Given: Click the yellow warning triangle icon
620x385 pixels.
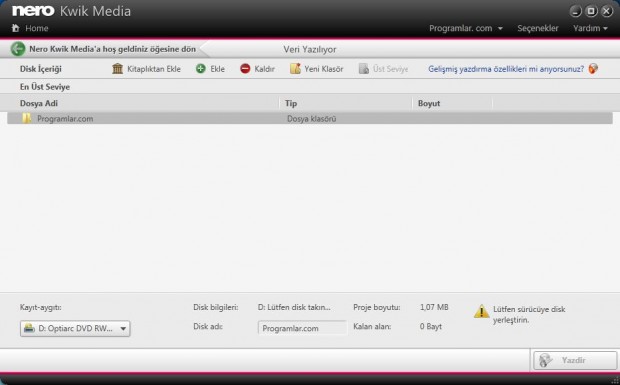Looking at the screenshot, I should (x=481, y=311).
